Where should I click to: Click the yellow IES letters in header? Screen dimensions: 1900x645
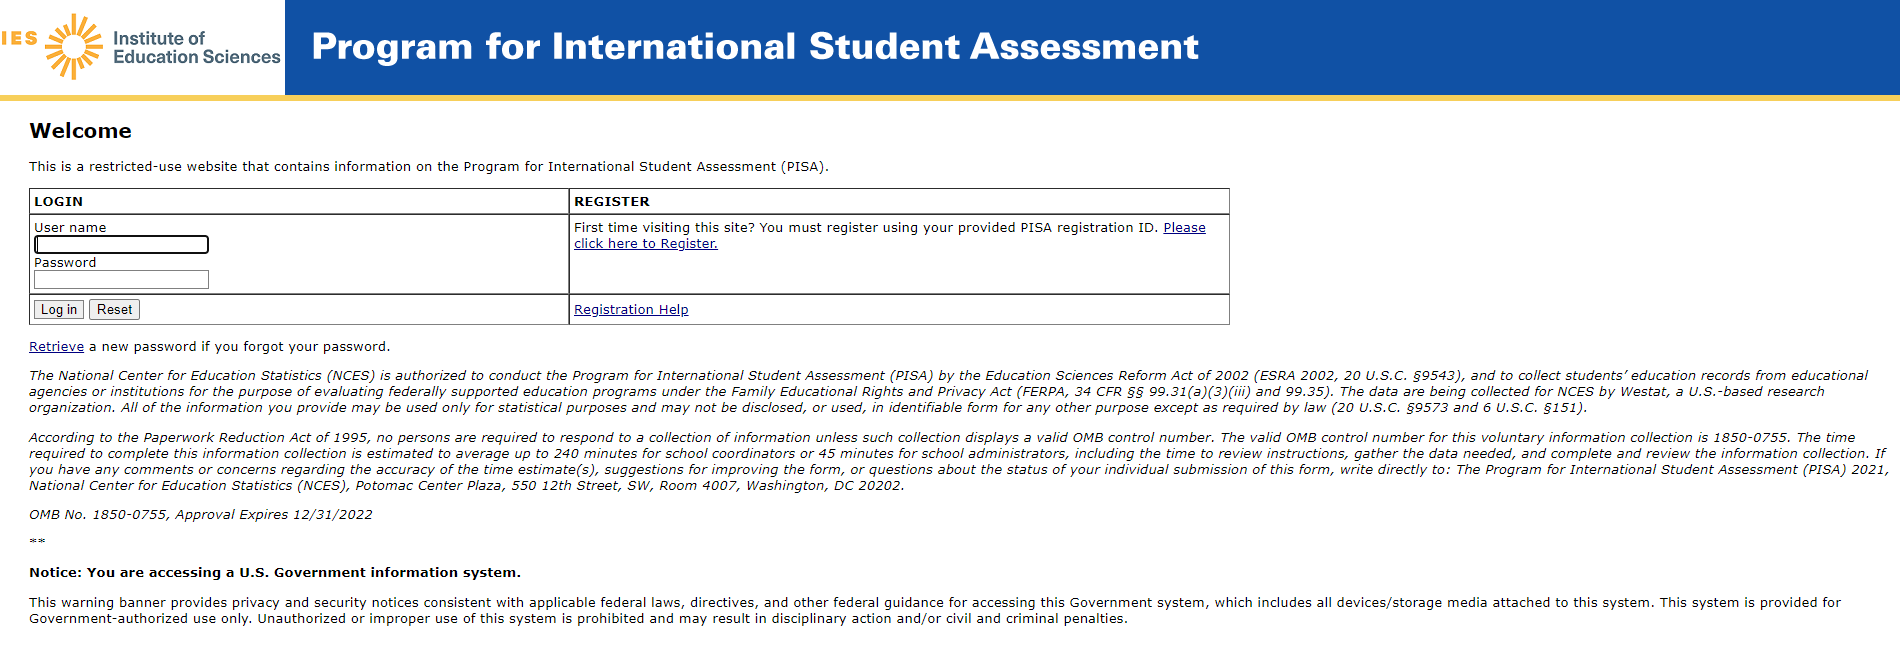click(19, 39)
